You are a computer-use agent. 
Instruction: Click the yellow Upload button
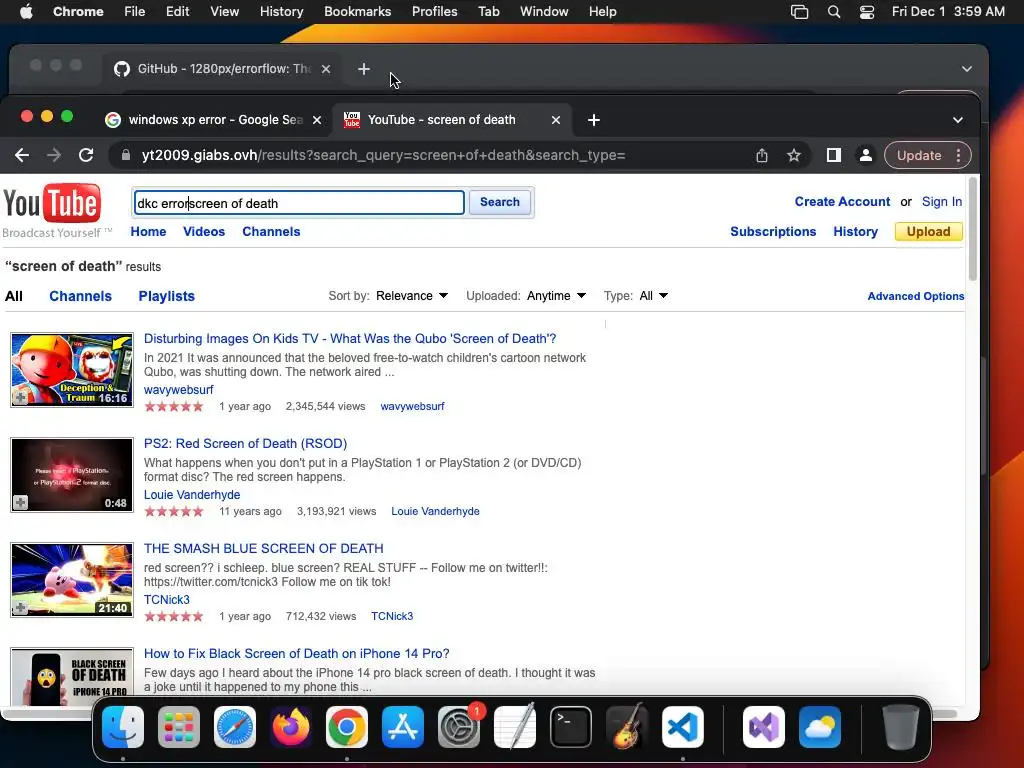pyautogui.click(x=928, y=232)
